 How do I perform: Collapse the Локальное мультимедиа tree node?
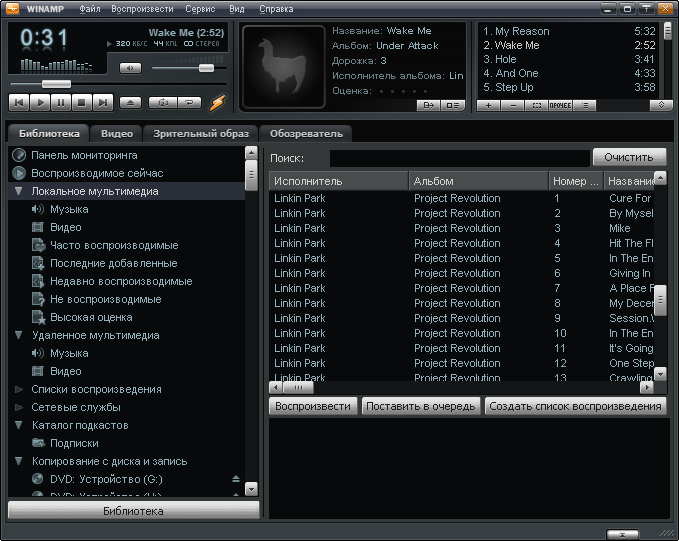pyautogui.click(x=19, y=191)
